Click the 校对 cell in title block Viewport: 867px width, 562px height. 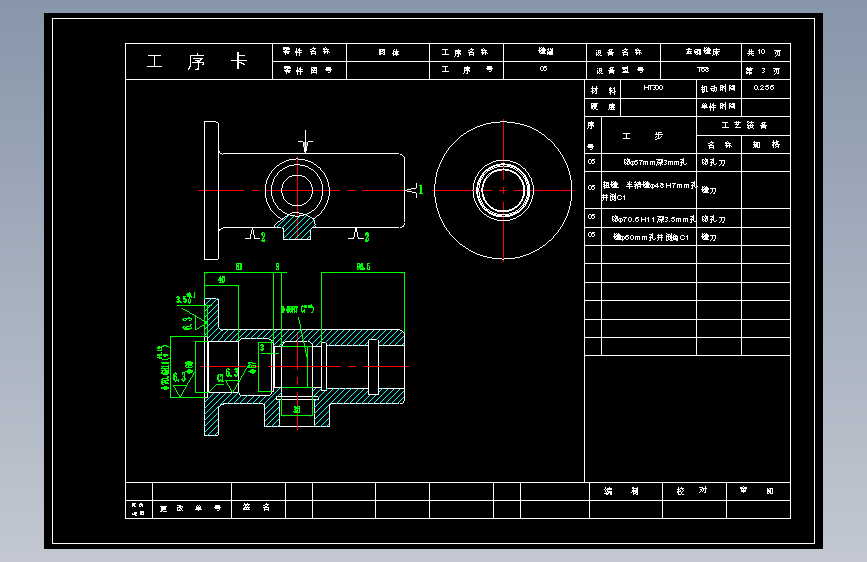(694, 491)
